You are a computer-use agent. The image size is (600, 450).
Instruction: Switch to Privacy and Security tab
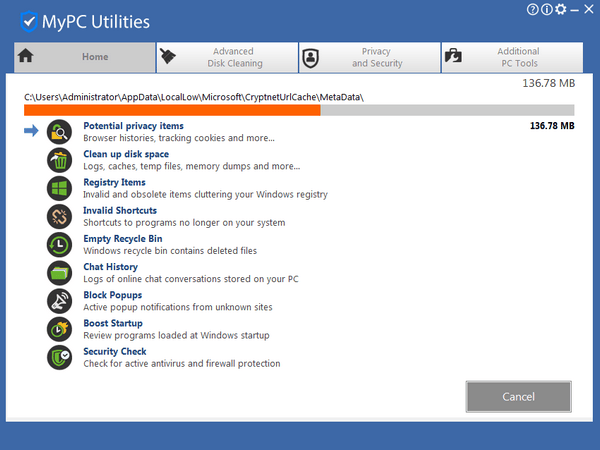(x=371, y=57)
